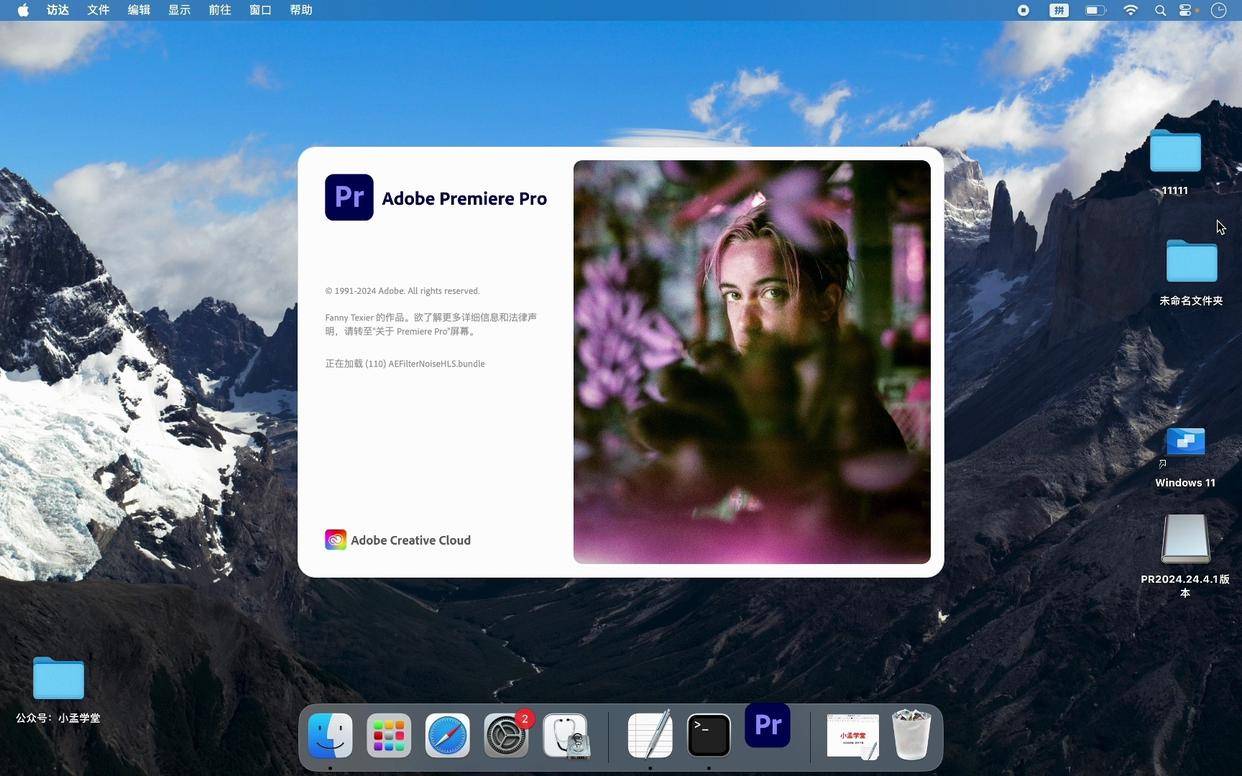1242x776 pixels.
Task: Launch Terminal from the Dock
Action: click(x=709, y=736)
